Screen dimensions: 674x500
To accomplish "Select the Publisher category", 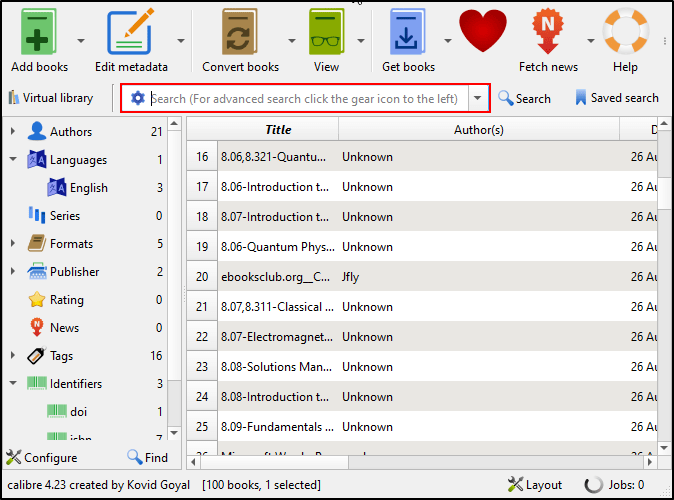I will pos(74,272).
